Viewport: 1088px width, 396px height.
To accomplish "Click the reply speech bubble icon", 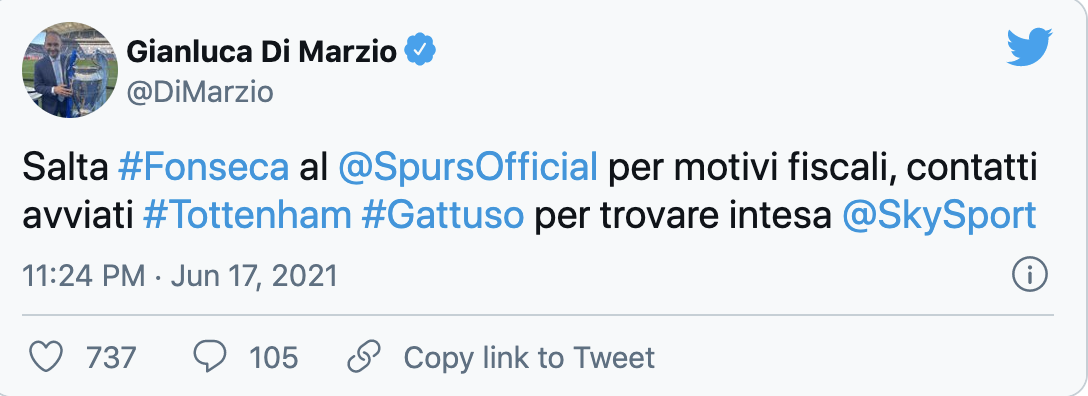I will point(210,357).
